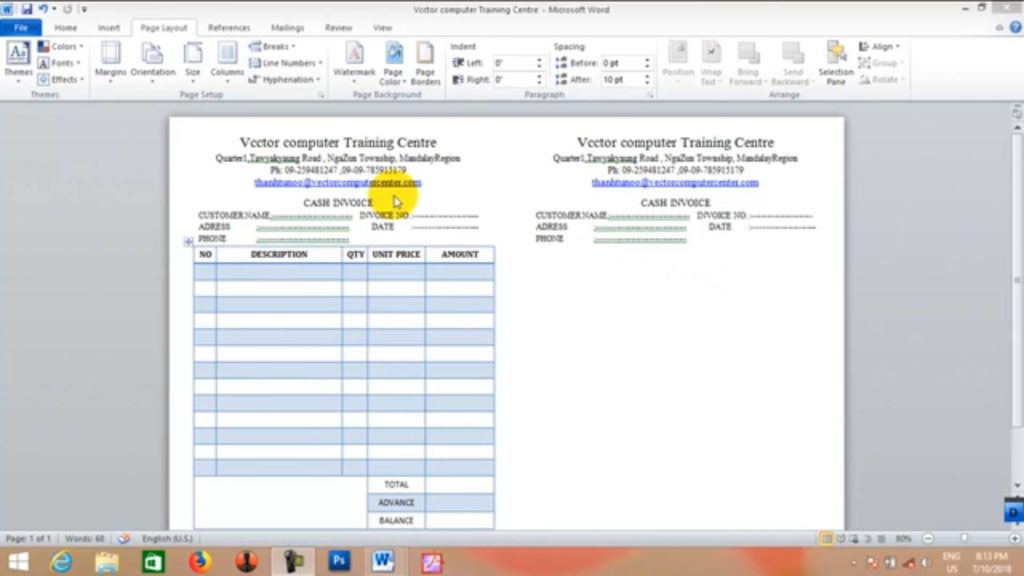Viewport: 1024px width, 576px height.
Task: Expand the Line Numbers dropdown
Action: (x=286, y=63)
